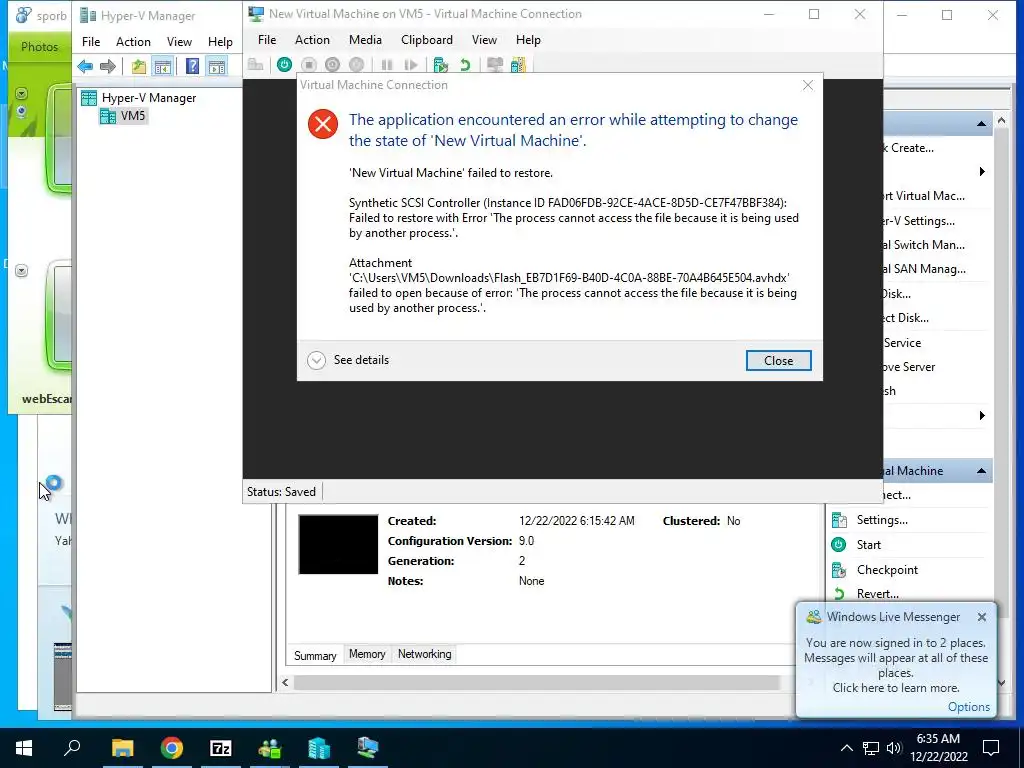1024x768 pixels.
Task: Click the Forward arrow in Hyper-V Manager toolbar
Action: point(108,66)
